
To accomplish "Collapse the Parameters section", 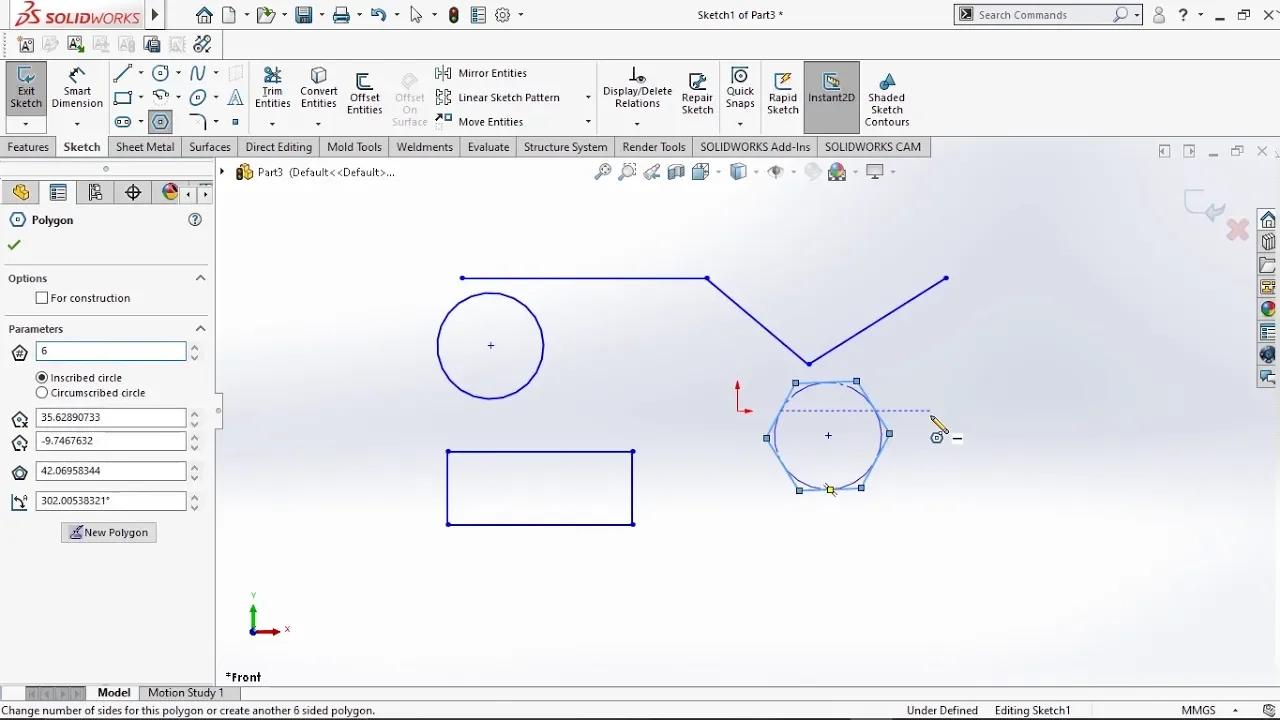I will 200,329.
